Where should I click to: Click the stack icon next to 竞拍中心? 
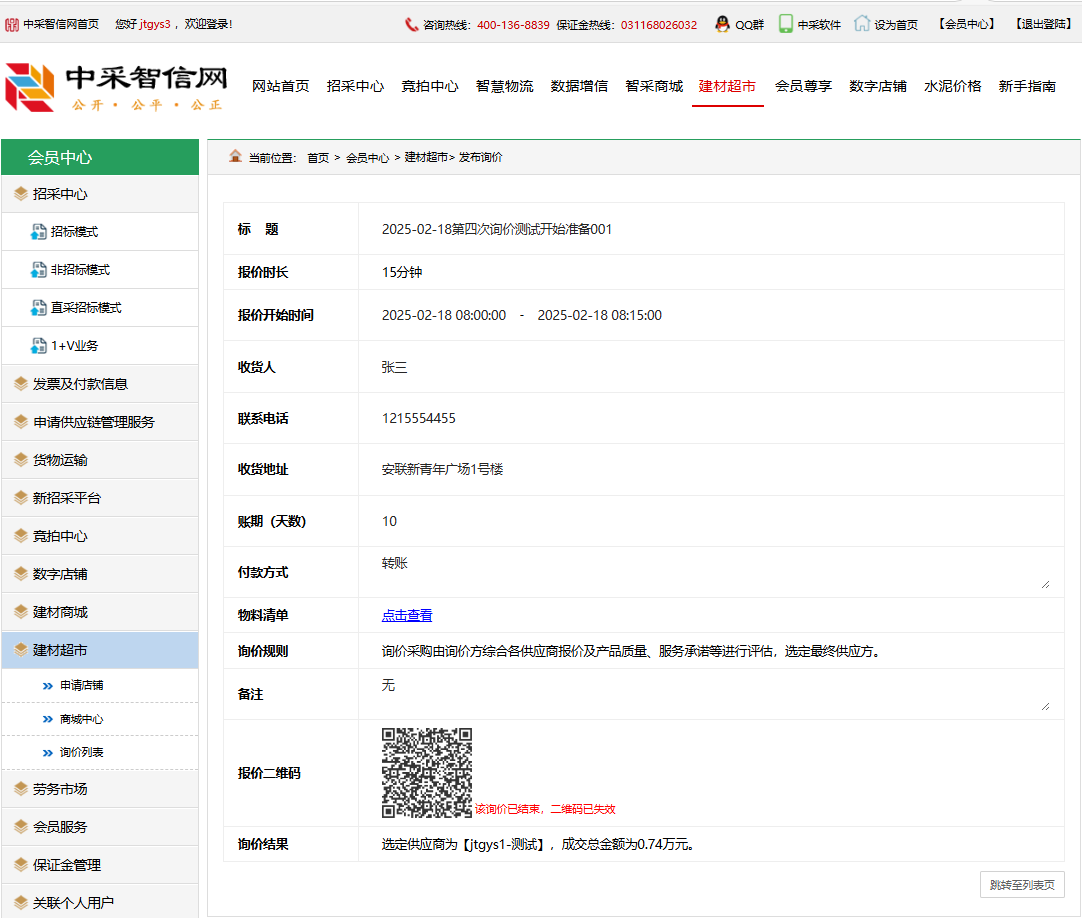[21, 536]
